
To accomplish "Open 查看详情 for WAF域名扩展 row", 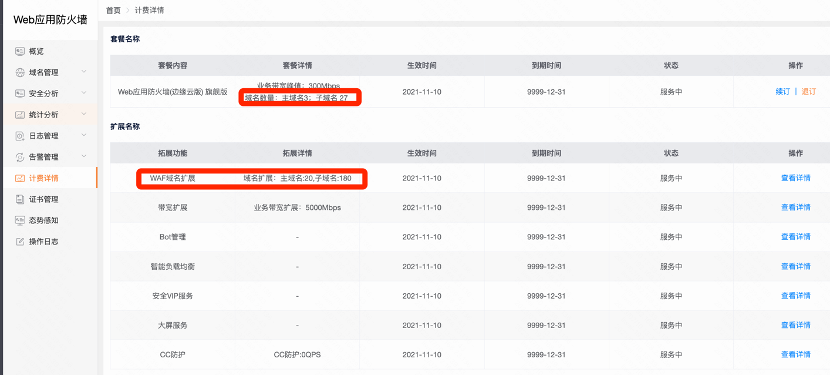I will 796,178.
